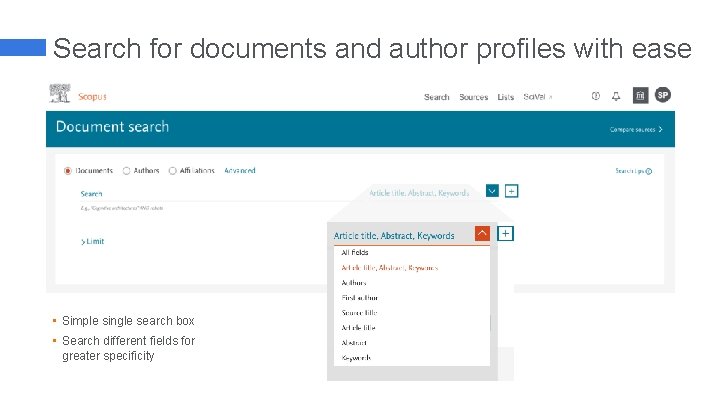Expand the Limit section

pyautogui.click(x=93, y=242)
